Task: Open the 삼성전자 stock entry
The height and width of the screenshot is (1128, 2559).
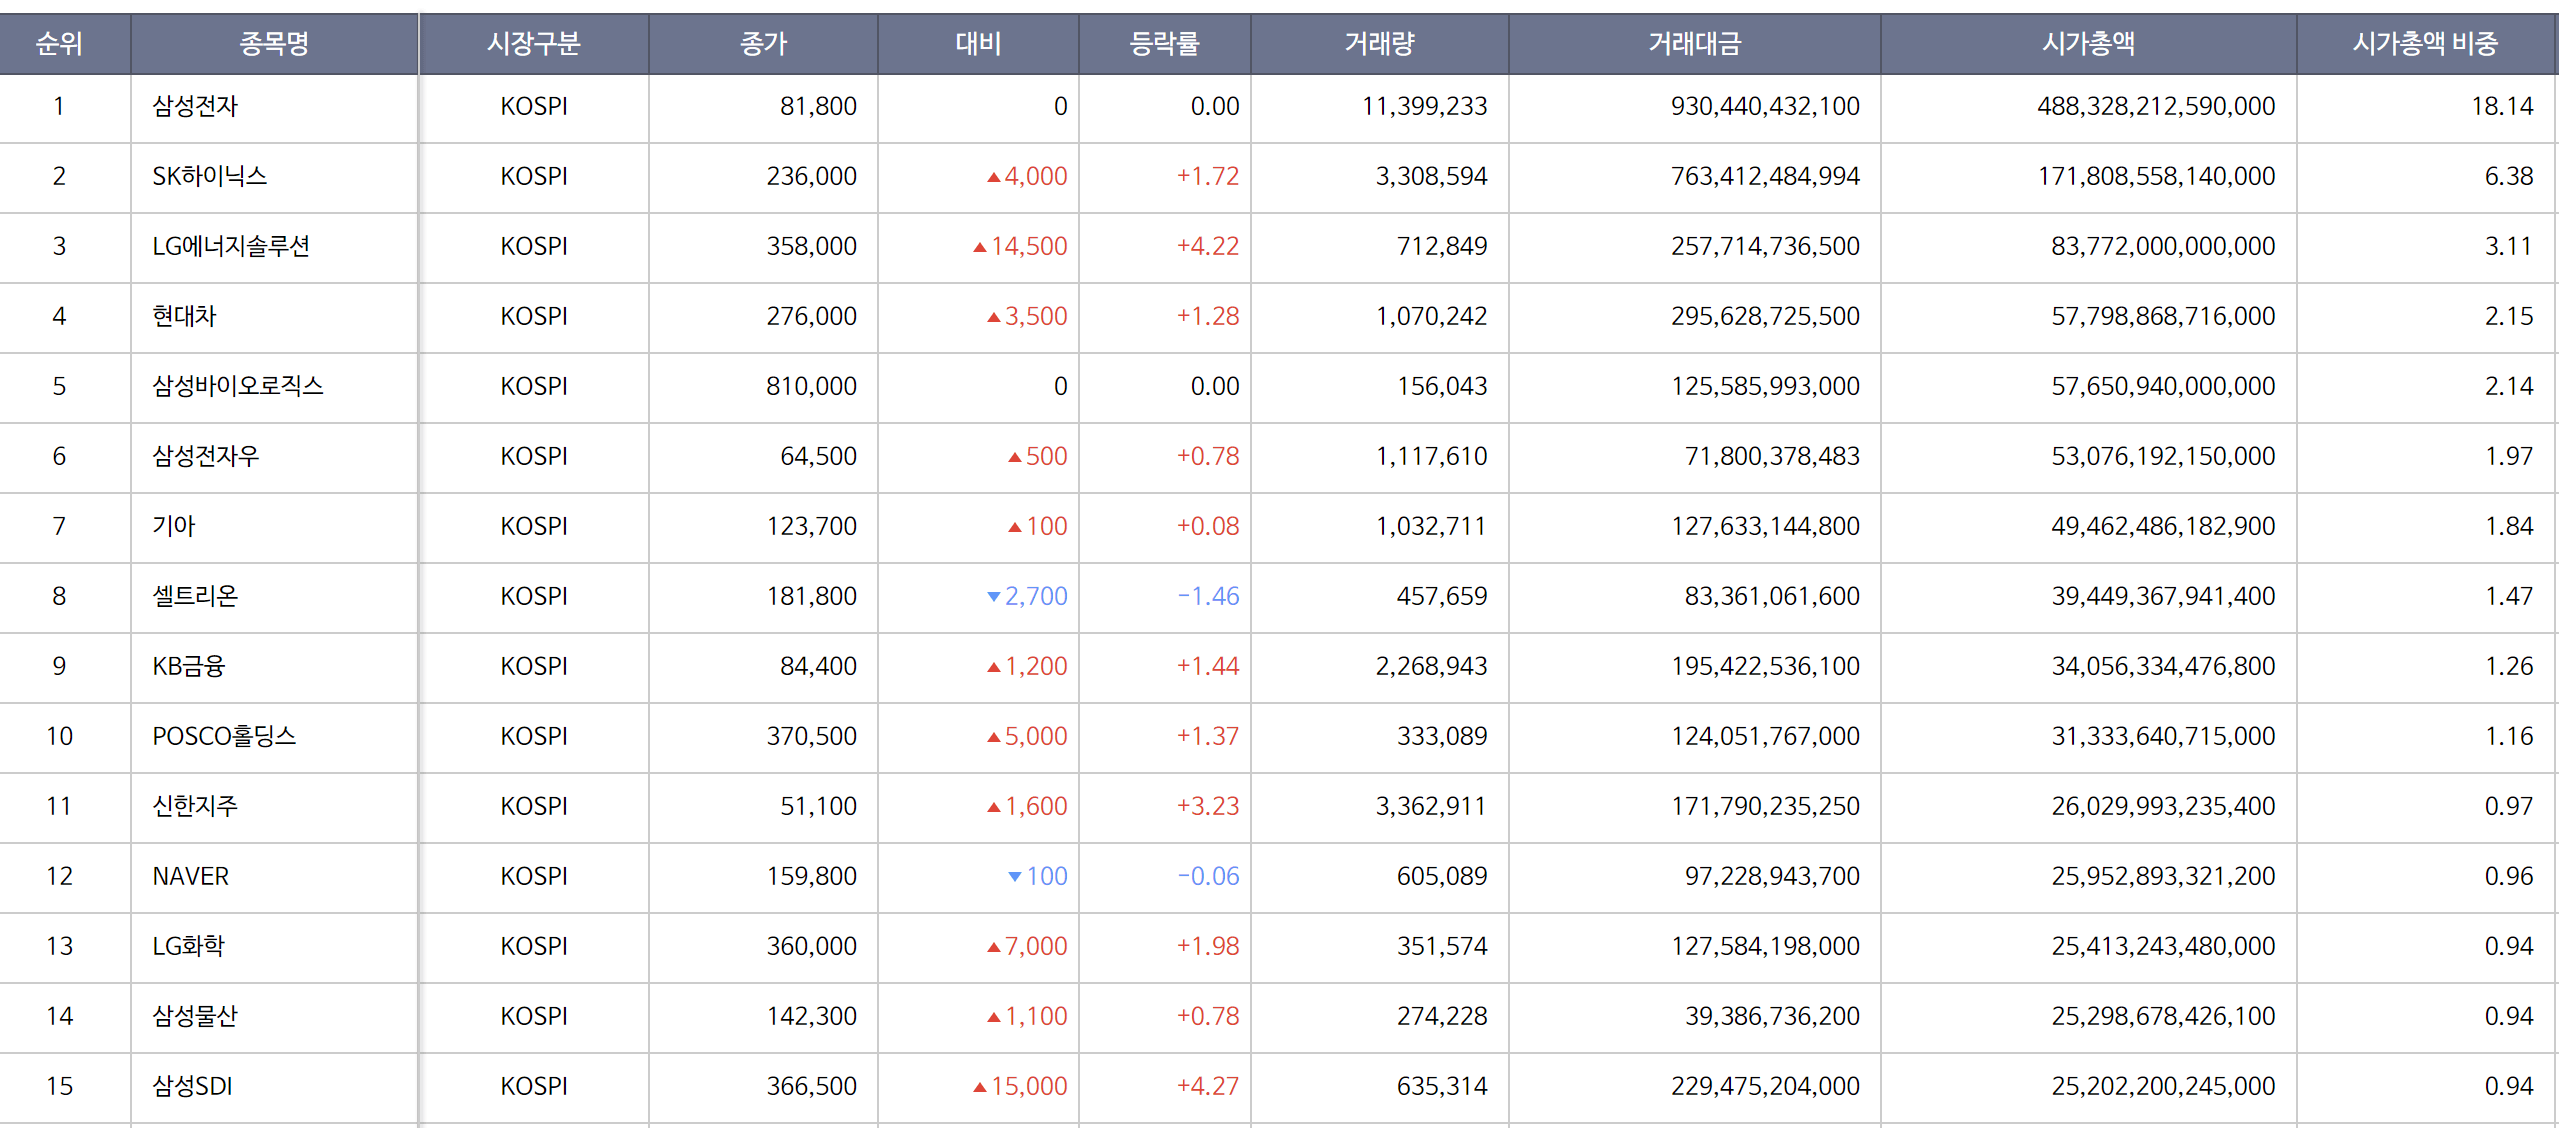Action: click(195, 106)
